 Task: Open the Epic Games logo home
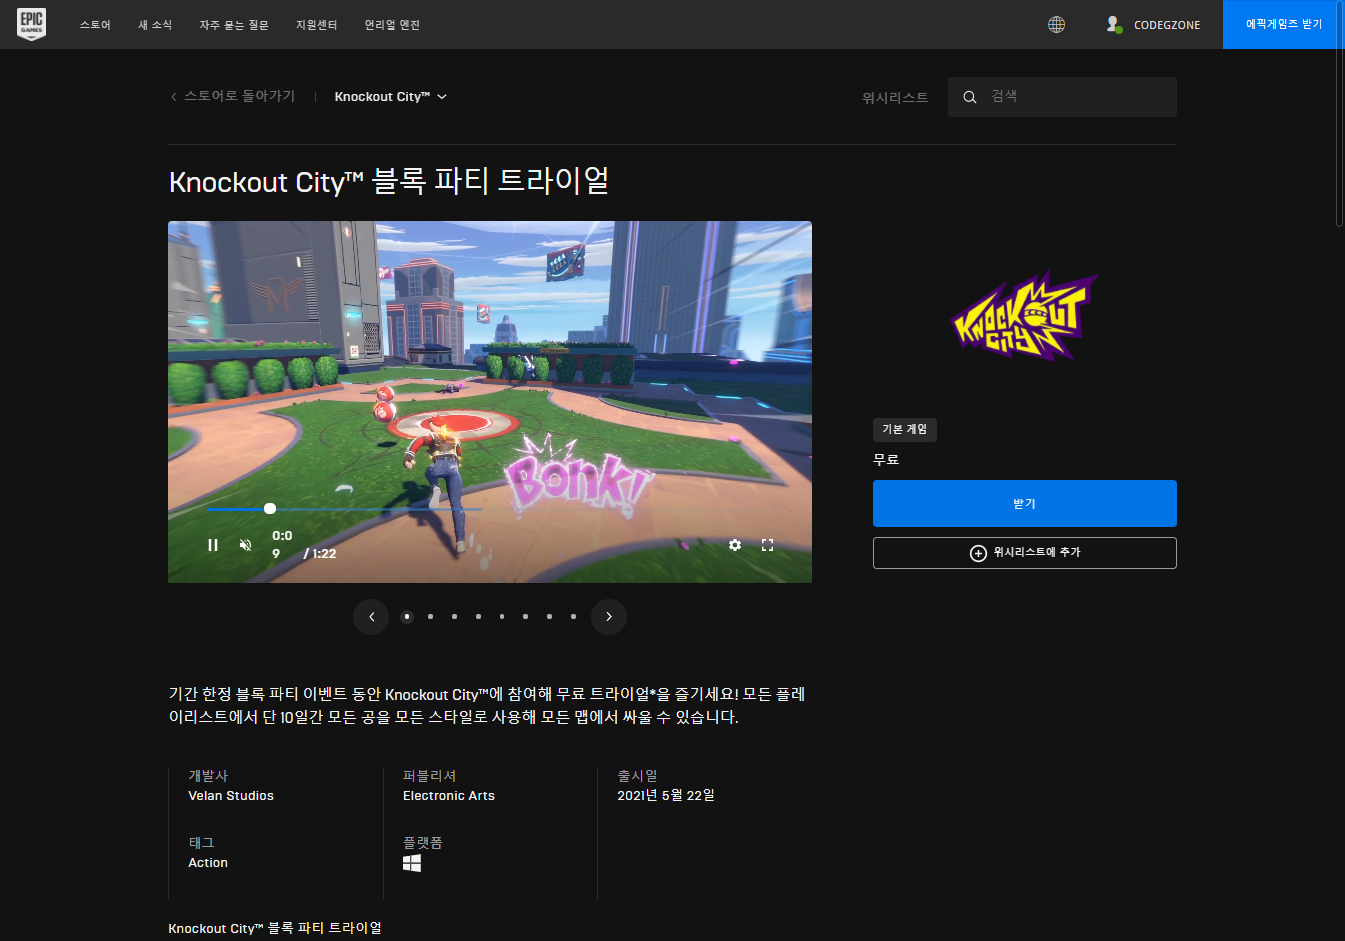pos(32,24)
